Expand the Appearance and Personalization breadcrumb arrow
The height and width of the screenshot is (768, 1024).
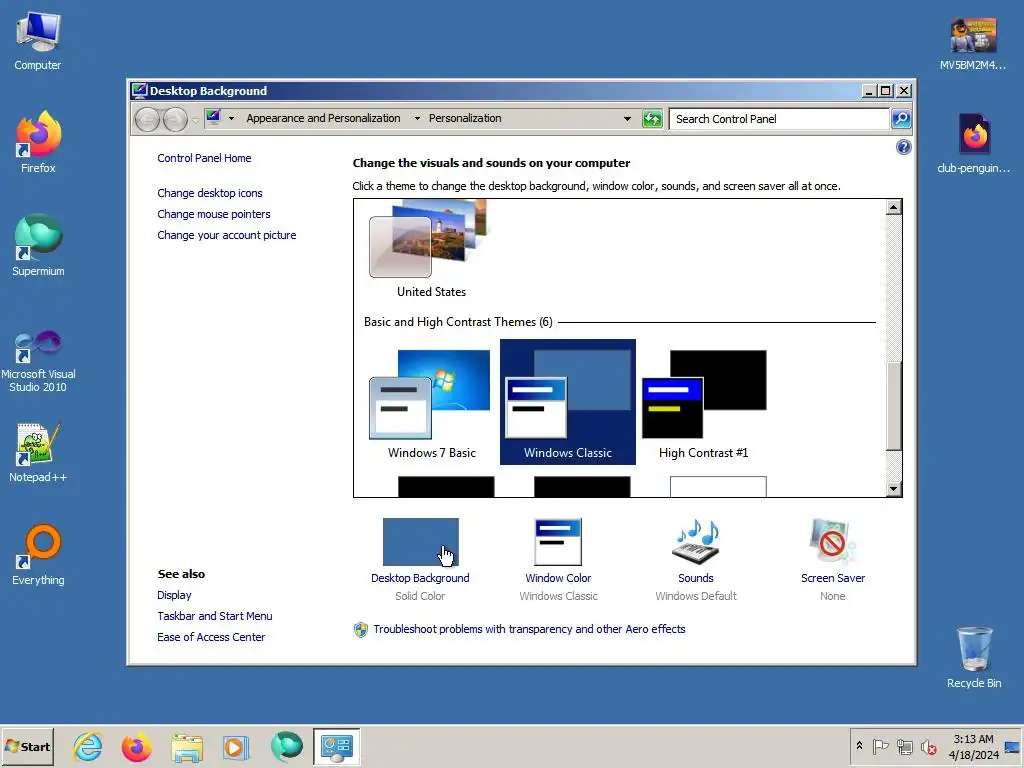pos(417,118)
